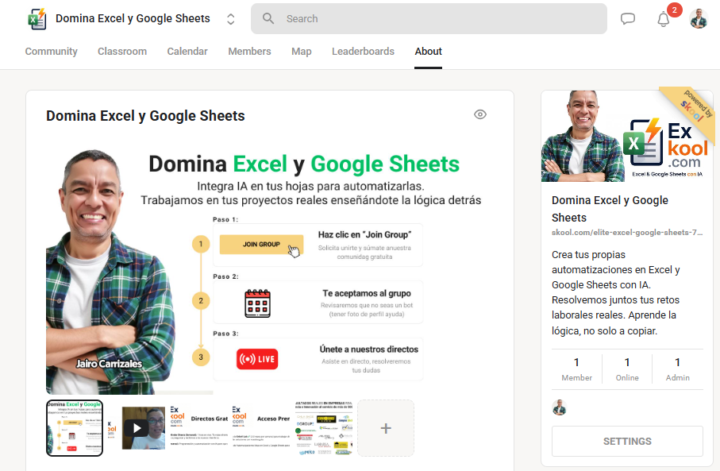
Task: Select the Acceso Prer thumbnail
Action: [x=261, y=428]
